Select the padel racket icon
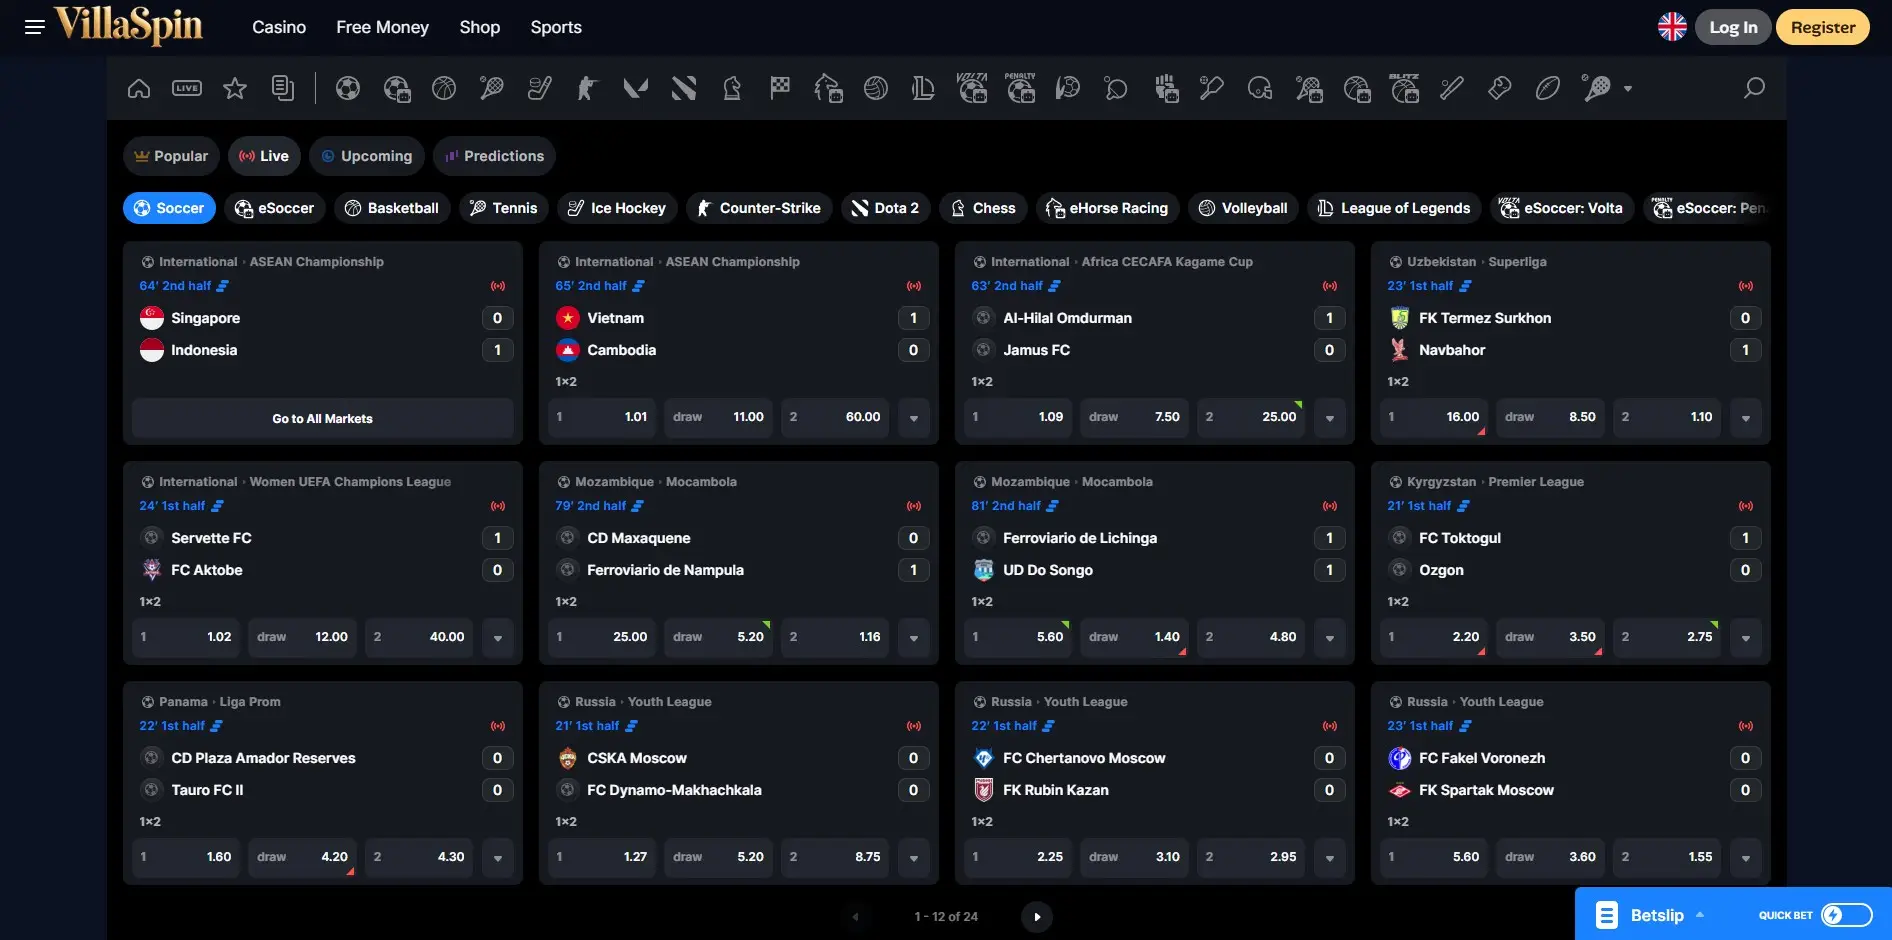The height and width of the screenshot is (940, 1892). coord(1596,88)
